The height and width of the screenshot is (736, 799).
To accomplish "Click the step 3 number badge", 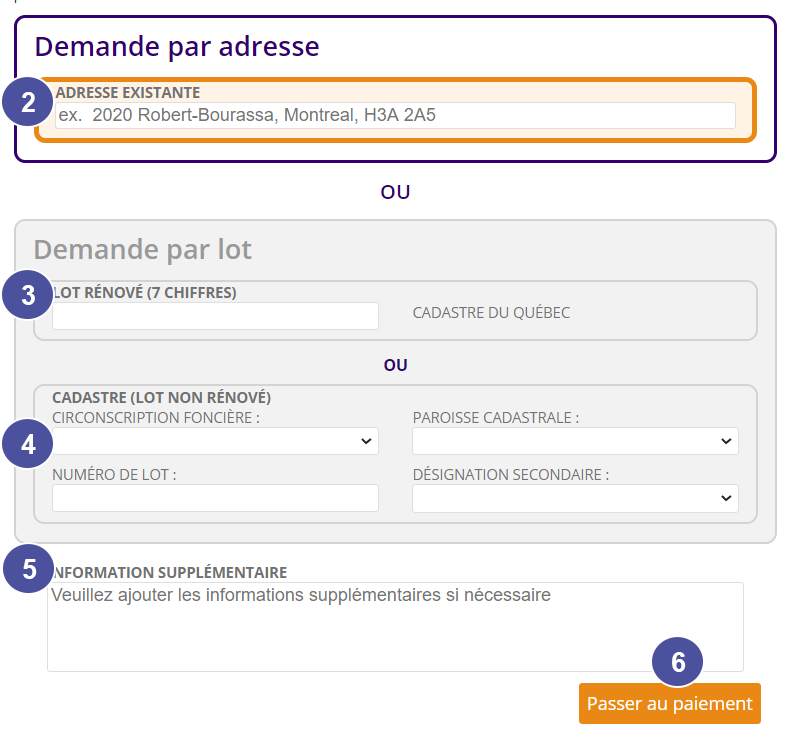I will click(29, 295).
